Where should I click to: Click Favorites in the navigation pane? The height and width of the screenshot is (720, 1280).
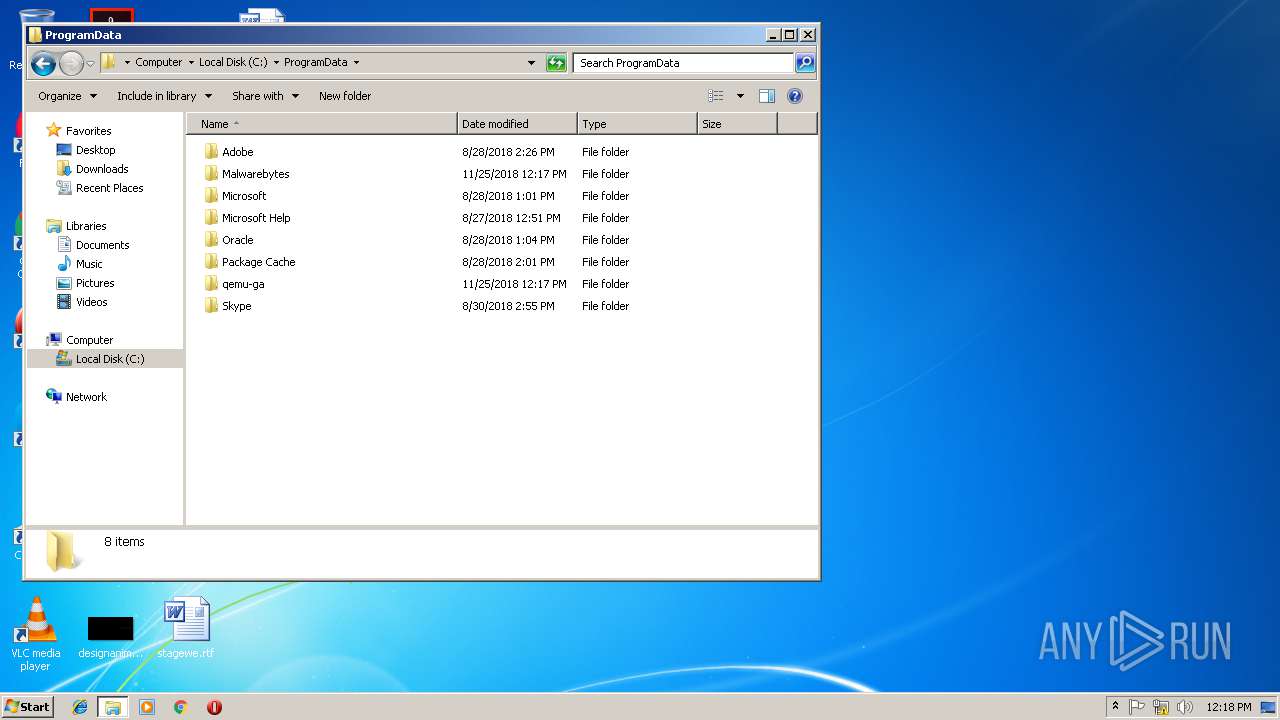(88, 131)
